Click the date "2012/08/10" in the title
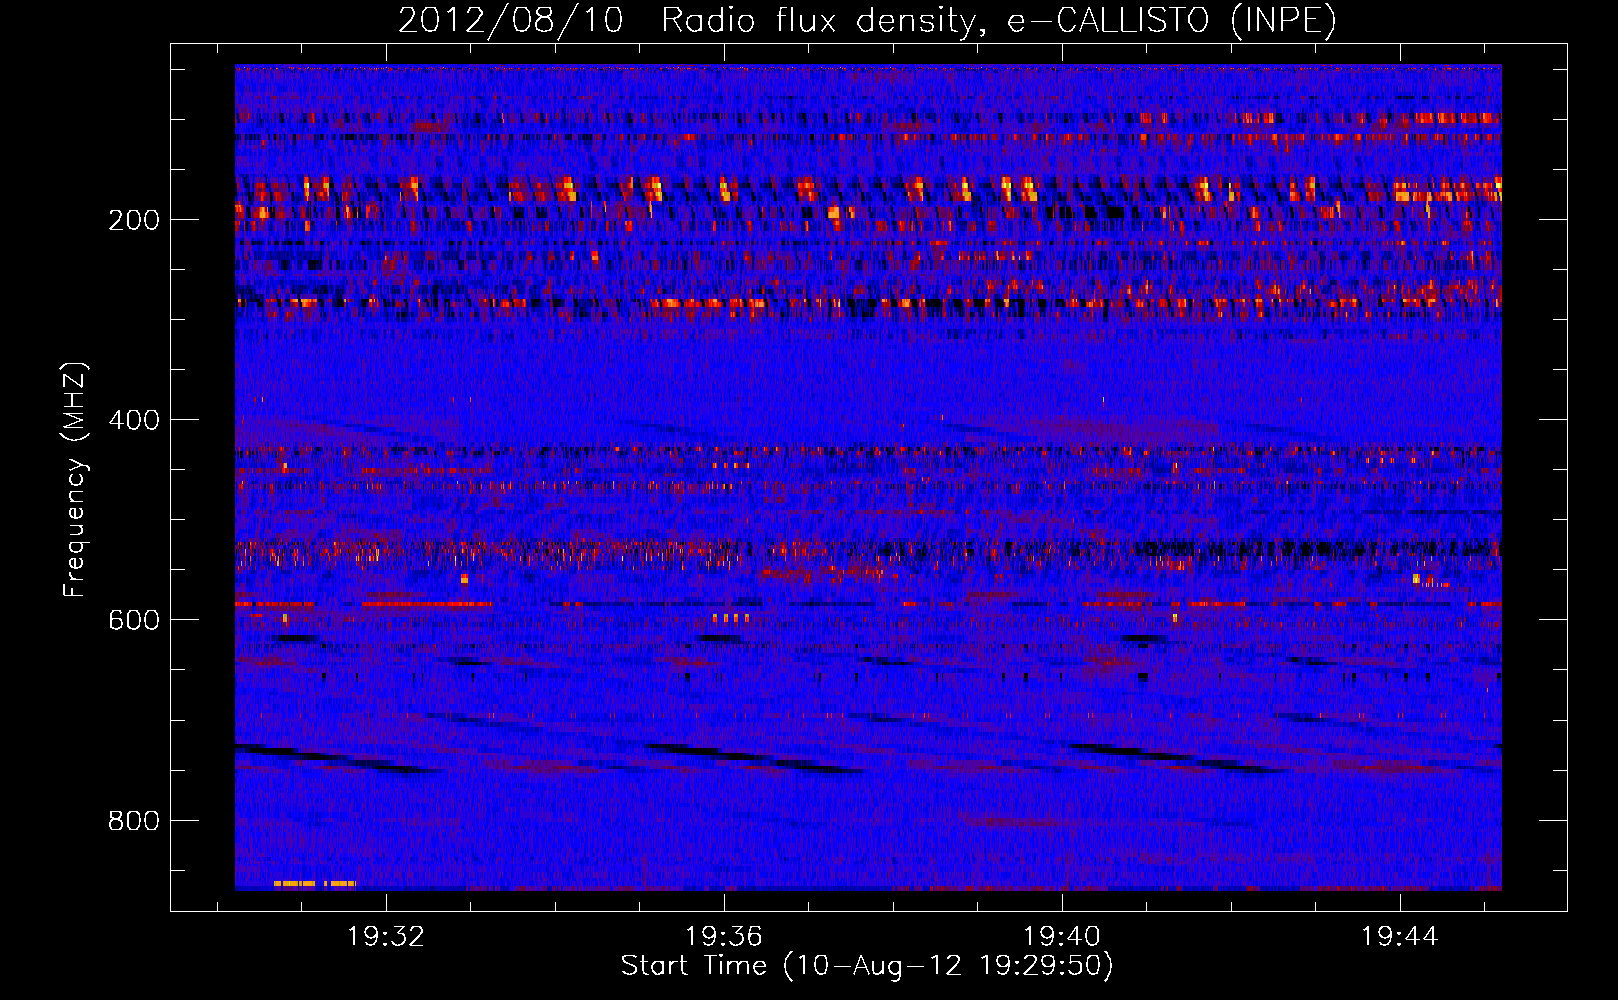 (511, 20)
